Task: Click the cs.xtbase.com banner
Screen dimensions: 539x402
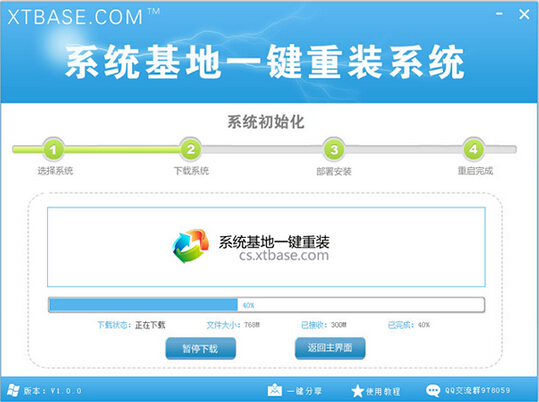Action: click(266, 247)
